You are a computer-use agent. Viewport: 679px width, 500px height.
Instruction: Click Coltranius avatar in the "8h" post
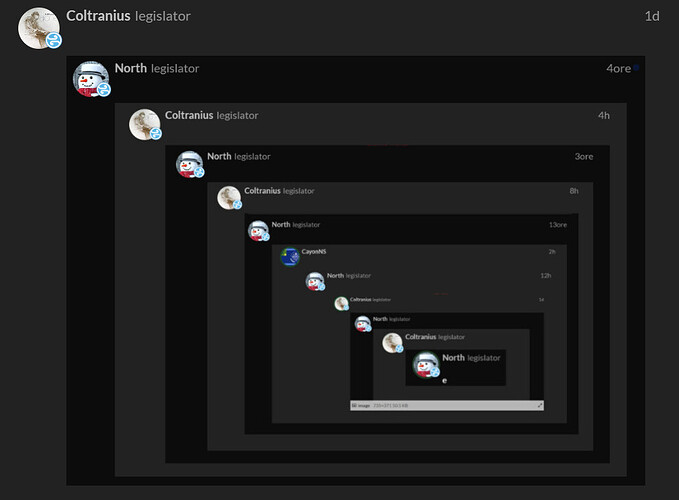click(229, 197)
